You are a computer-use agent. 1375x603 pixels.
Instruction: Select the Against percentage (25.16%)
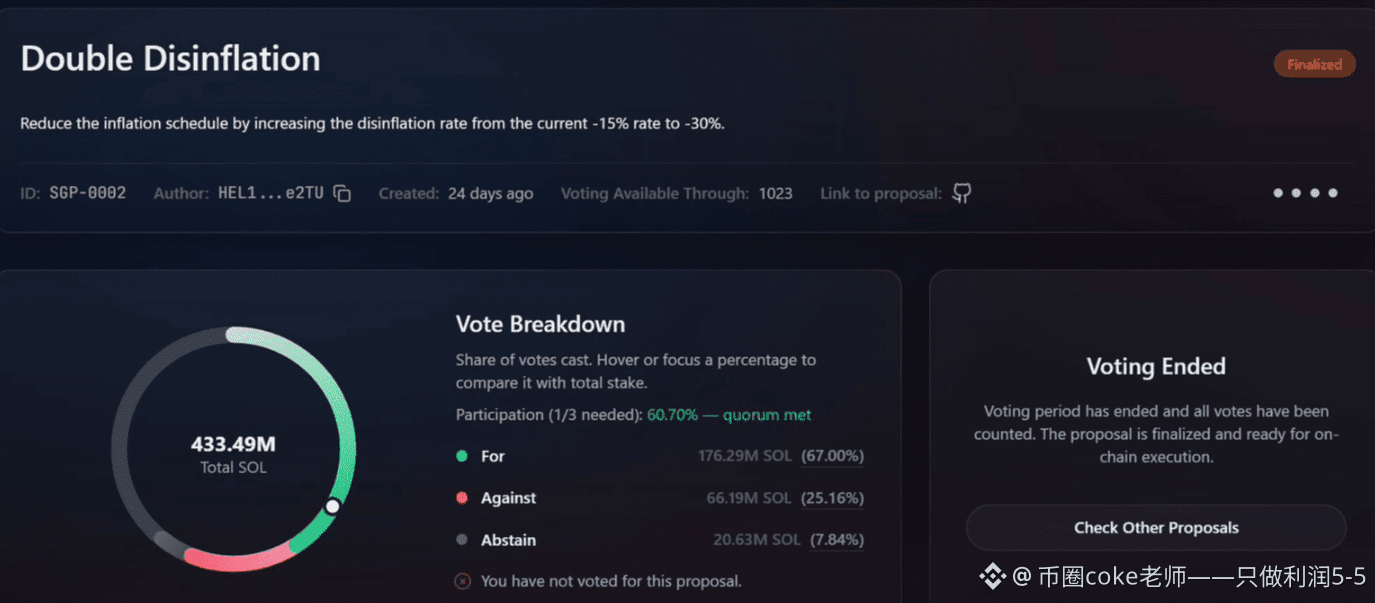click(833, 498)
